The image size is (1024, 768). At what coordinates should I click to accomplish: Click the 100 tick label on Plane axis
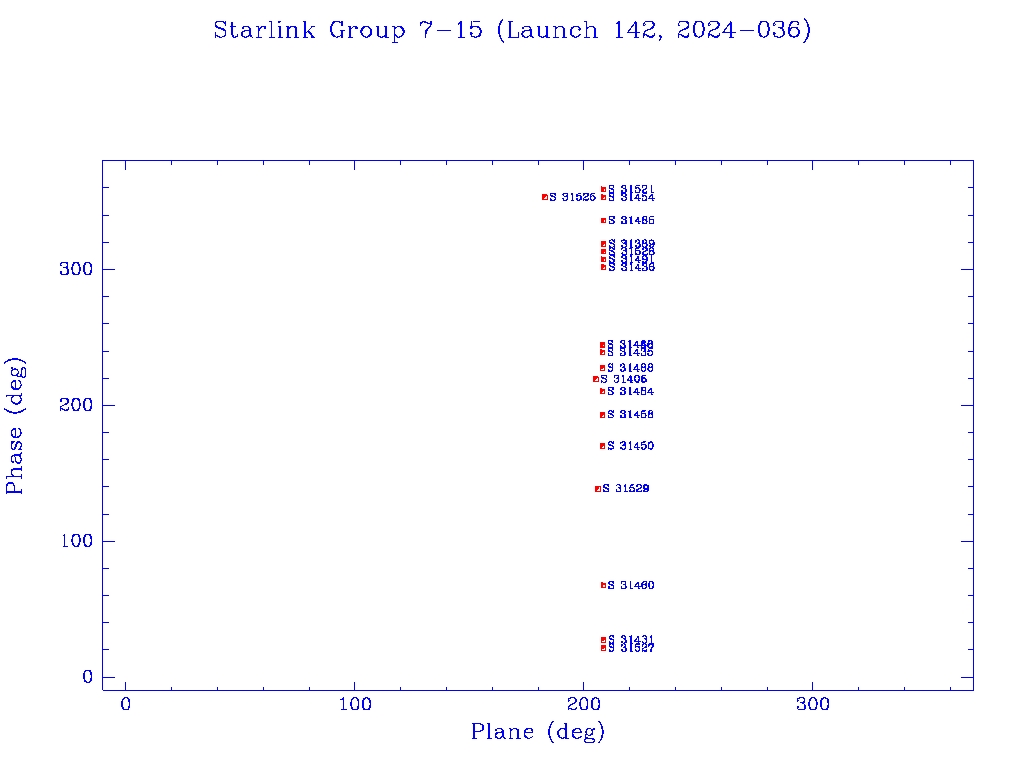355,705
